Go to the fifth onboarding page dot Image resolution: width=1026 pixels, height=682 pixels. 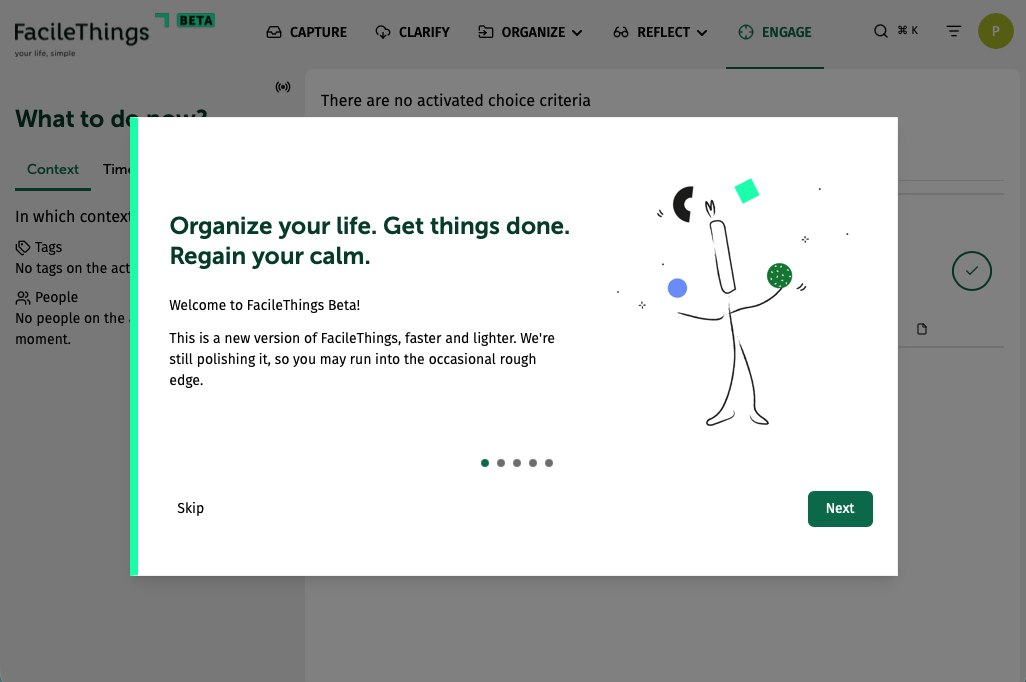[x=549, y=463]
